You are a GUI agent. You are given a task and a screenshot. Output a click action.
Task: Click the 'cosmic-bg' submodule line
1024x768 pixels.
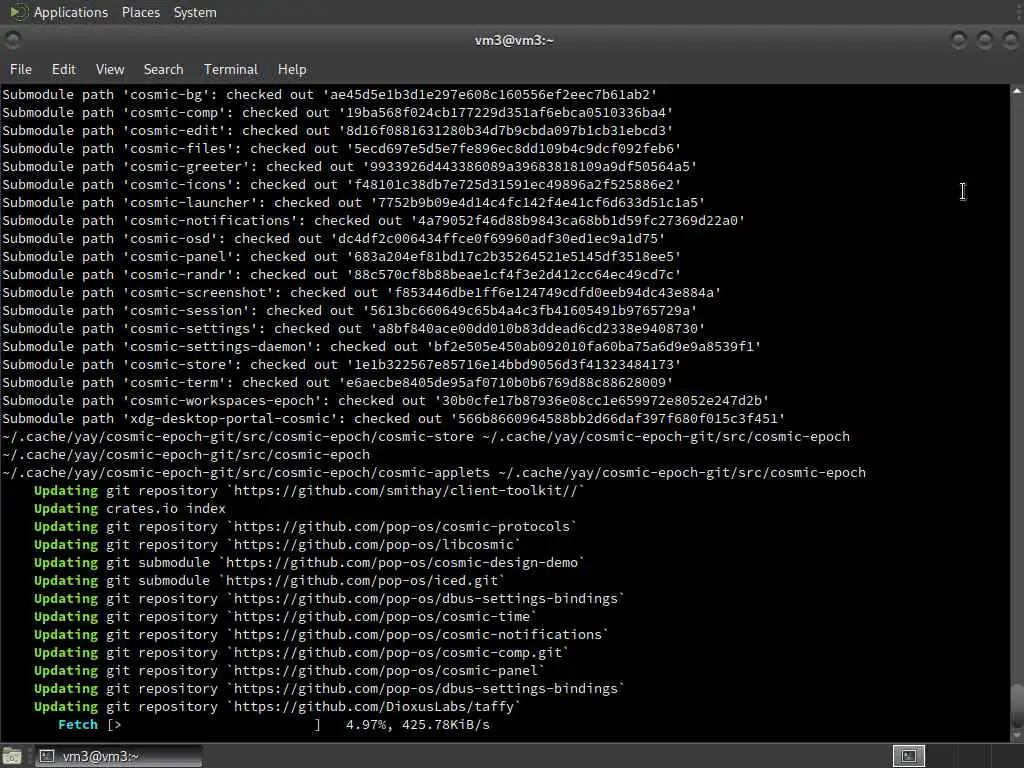[x=330, y=95]
